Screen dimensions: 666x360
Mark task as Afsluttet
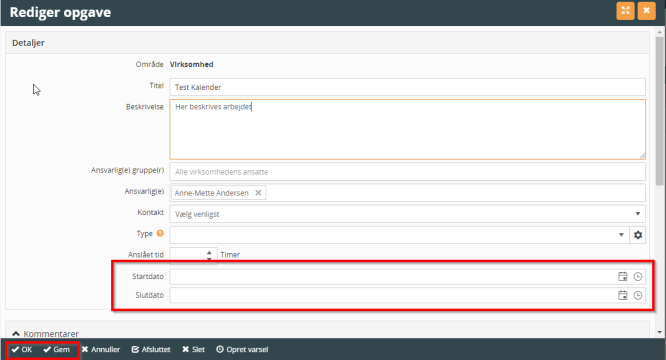coord(151,349)
